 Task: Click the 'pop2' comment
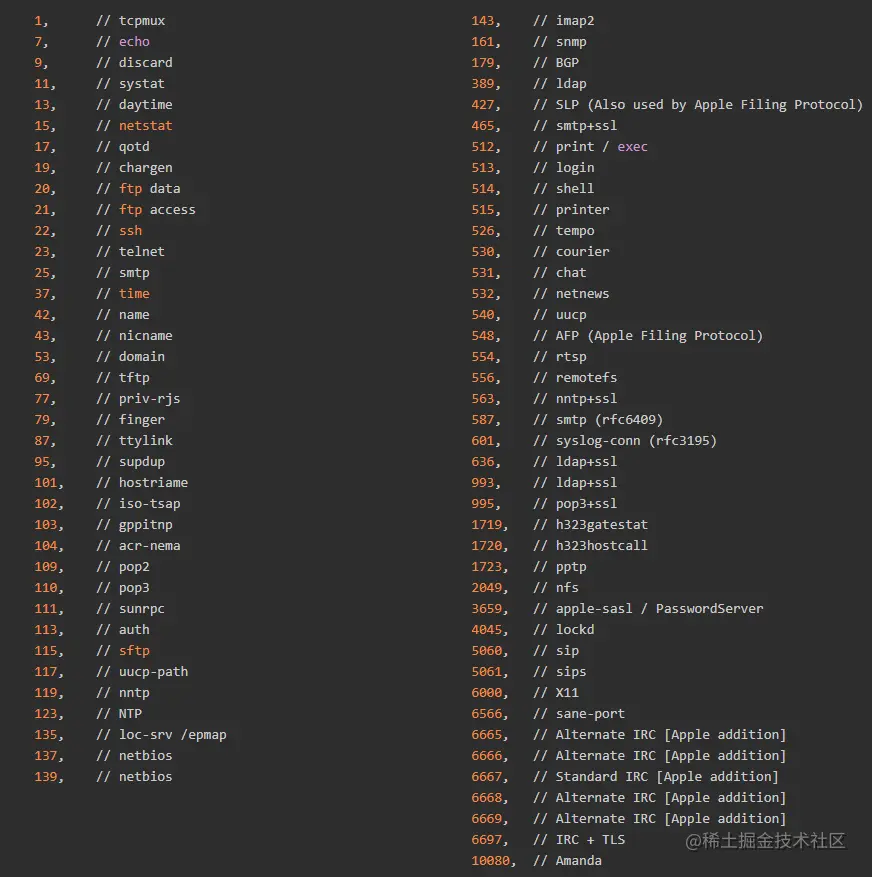click(x=134, y=567)
